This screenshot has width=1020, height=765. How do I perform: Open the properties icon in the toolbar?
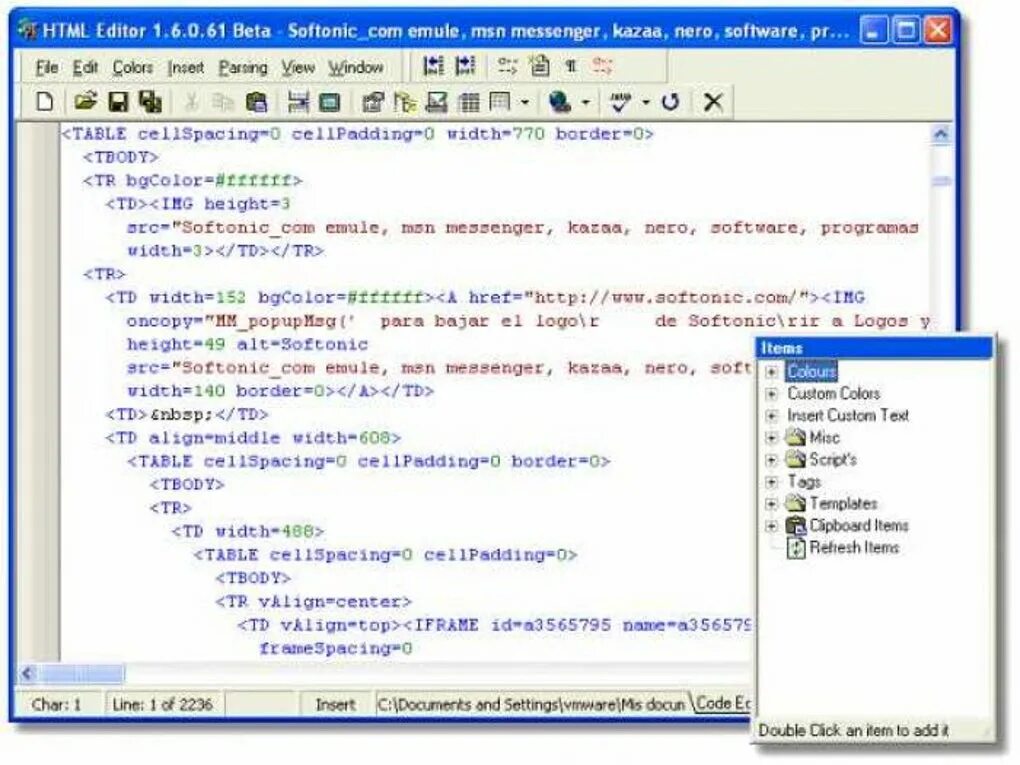pos(373,101)
